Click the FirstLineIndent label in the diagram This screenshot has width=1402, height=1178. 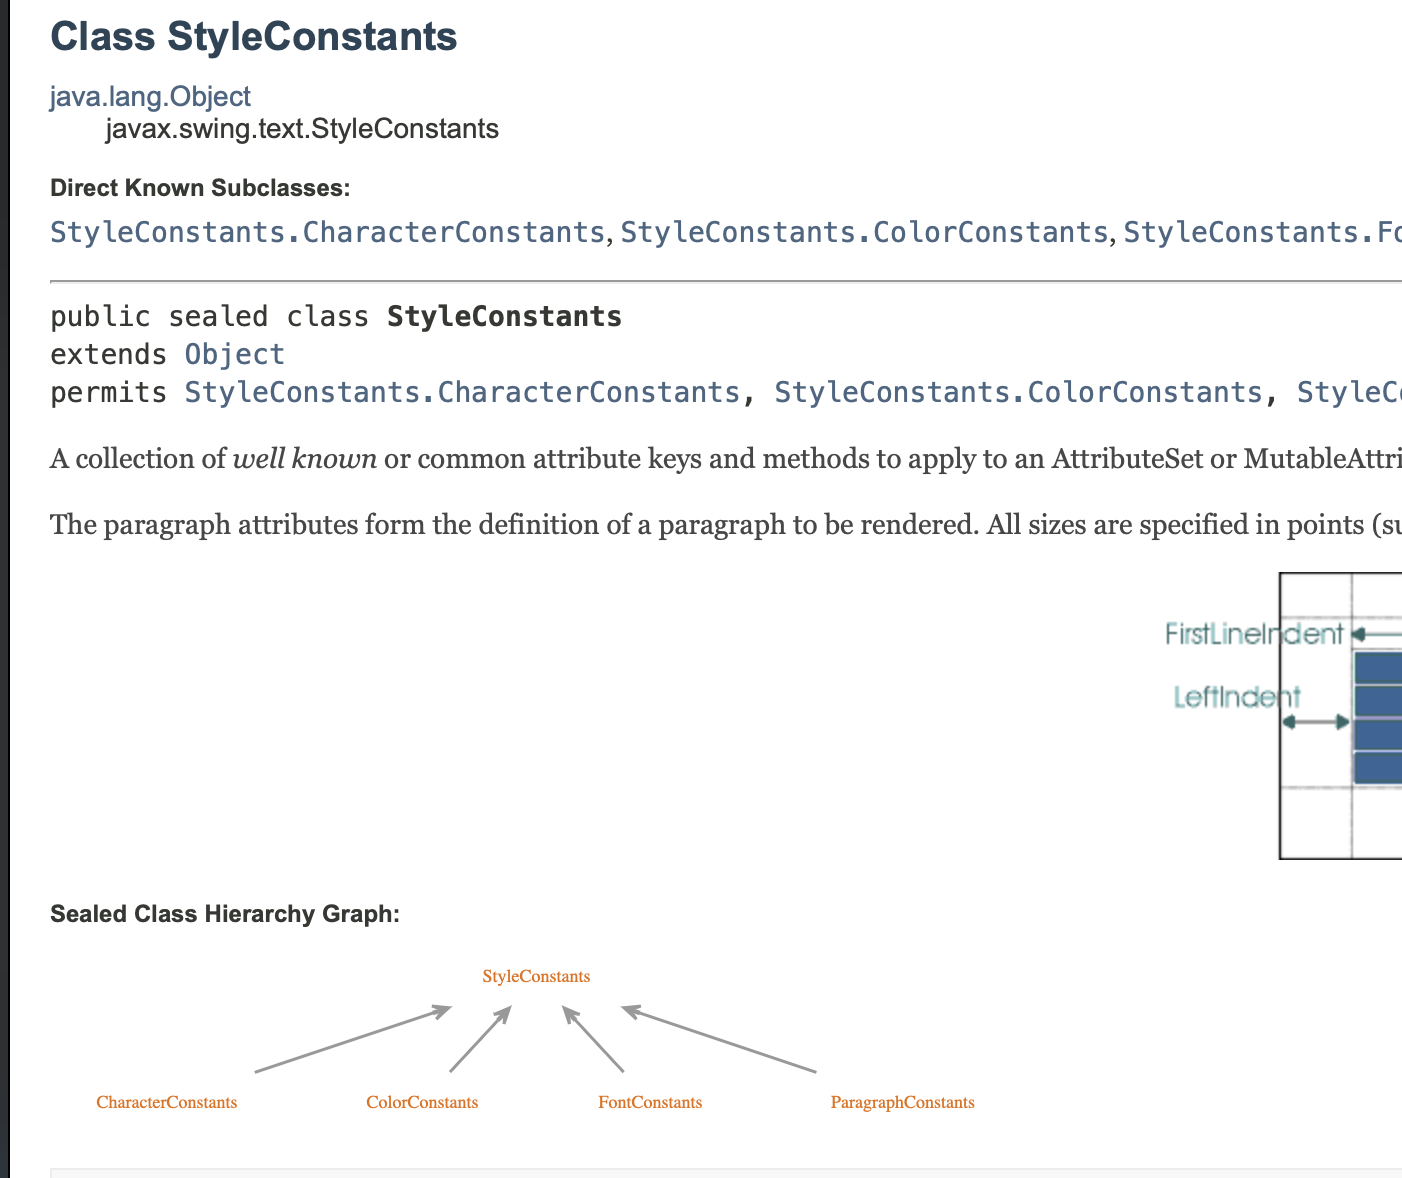click(x=1254, y=634)
